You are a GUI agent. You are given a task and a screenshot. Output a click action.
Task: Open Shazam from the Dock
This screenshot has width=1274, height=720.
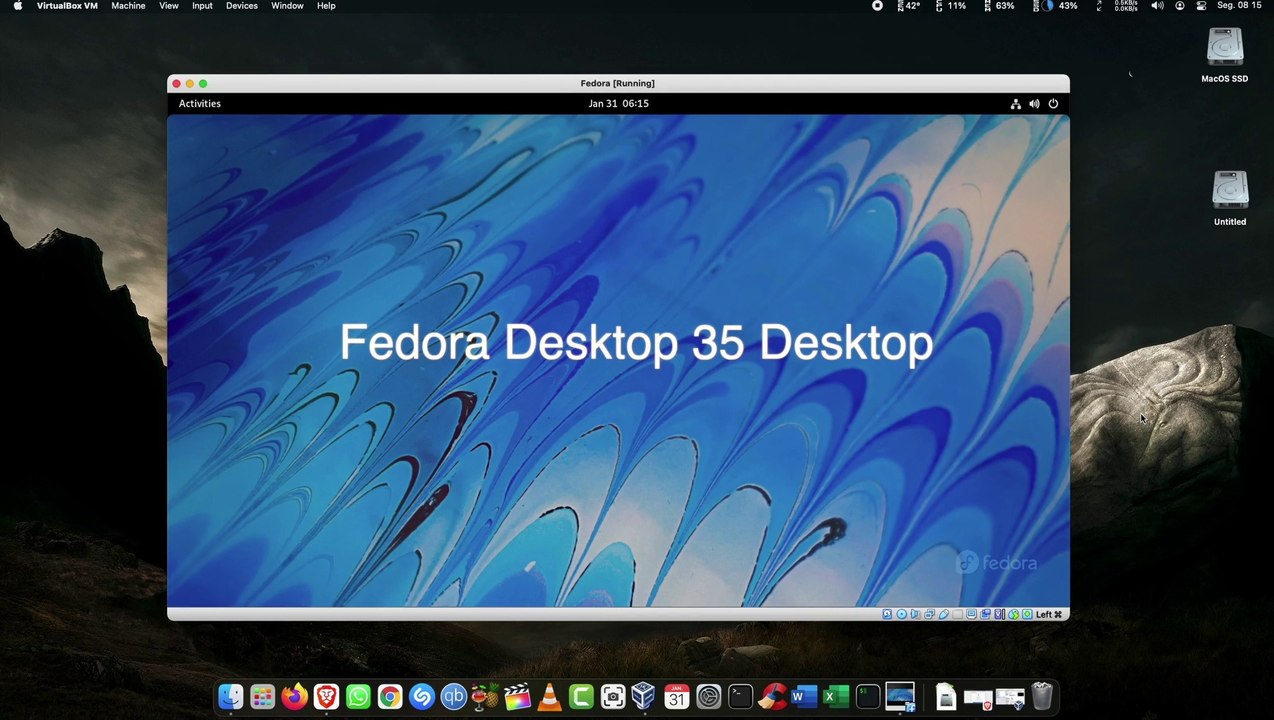click(x=422, y=697)
